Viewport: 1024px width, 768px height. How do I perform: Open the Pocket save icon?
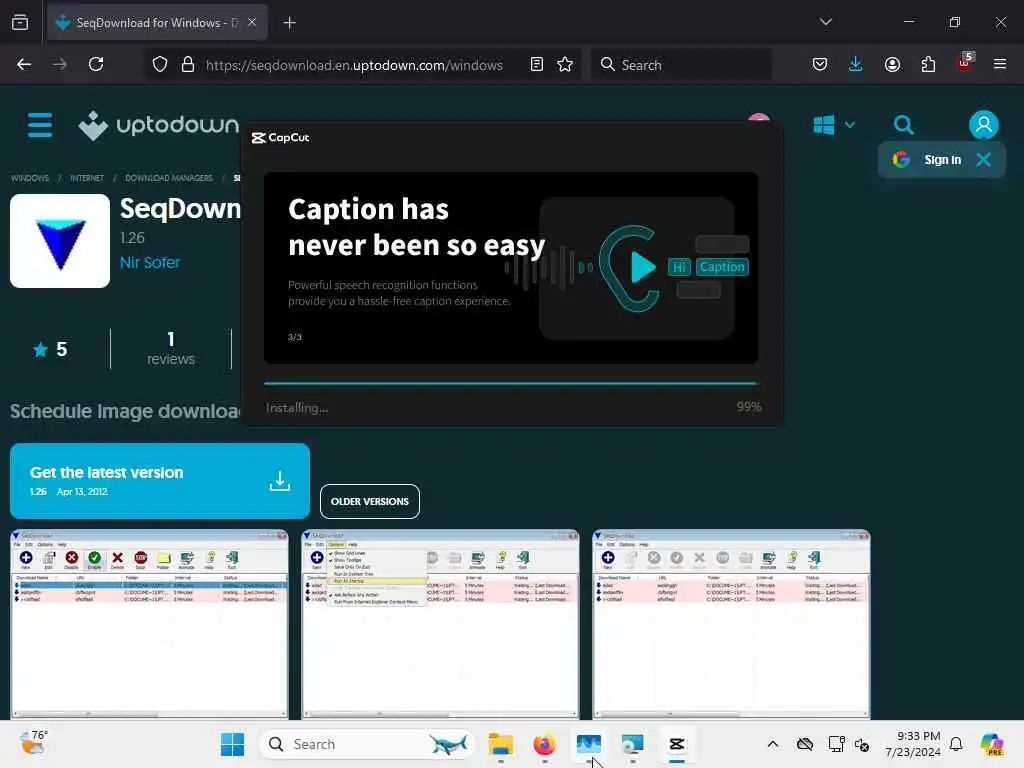[820, 65]
